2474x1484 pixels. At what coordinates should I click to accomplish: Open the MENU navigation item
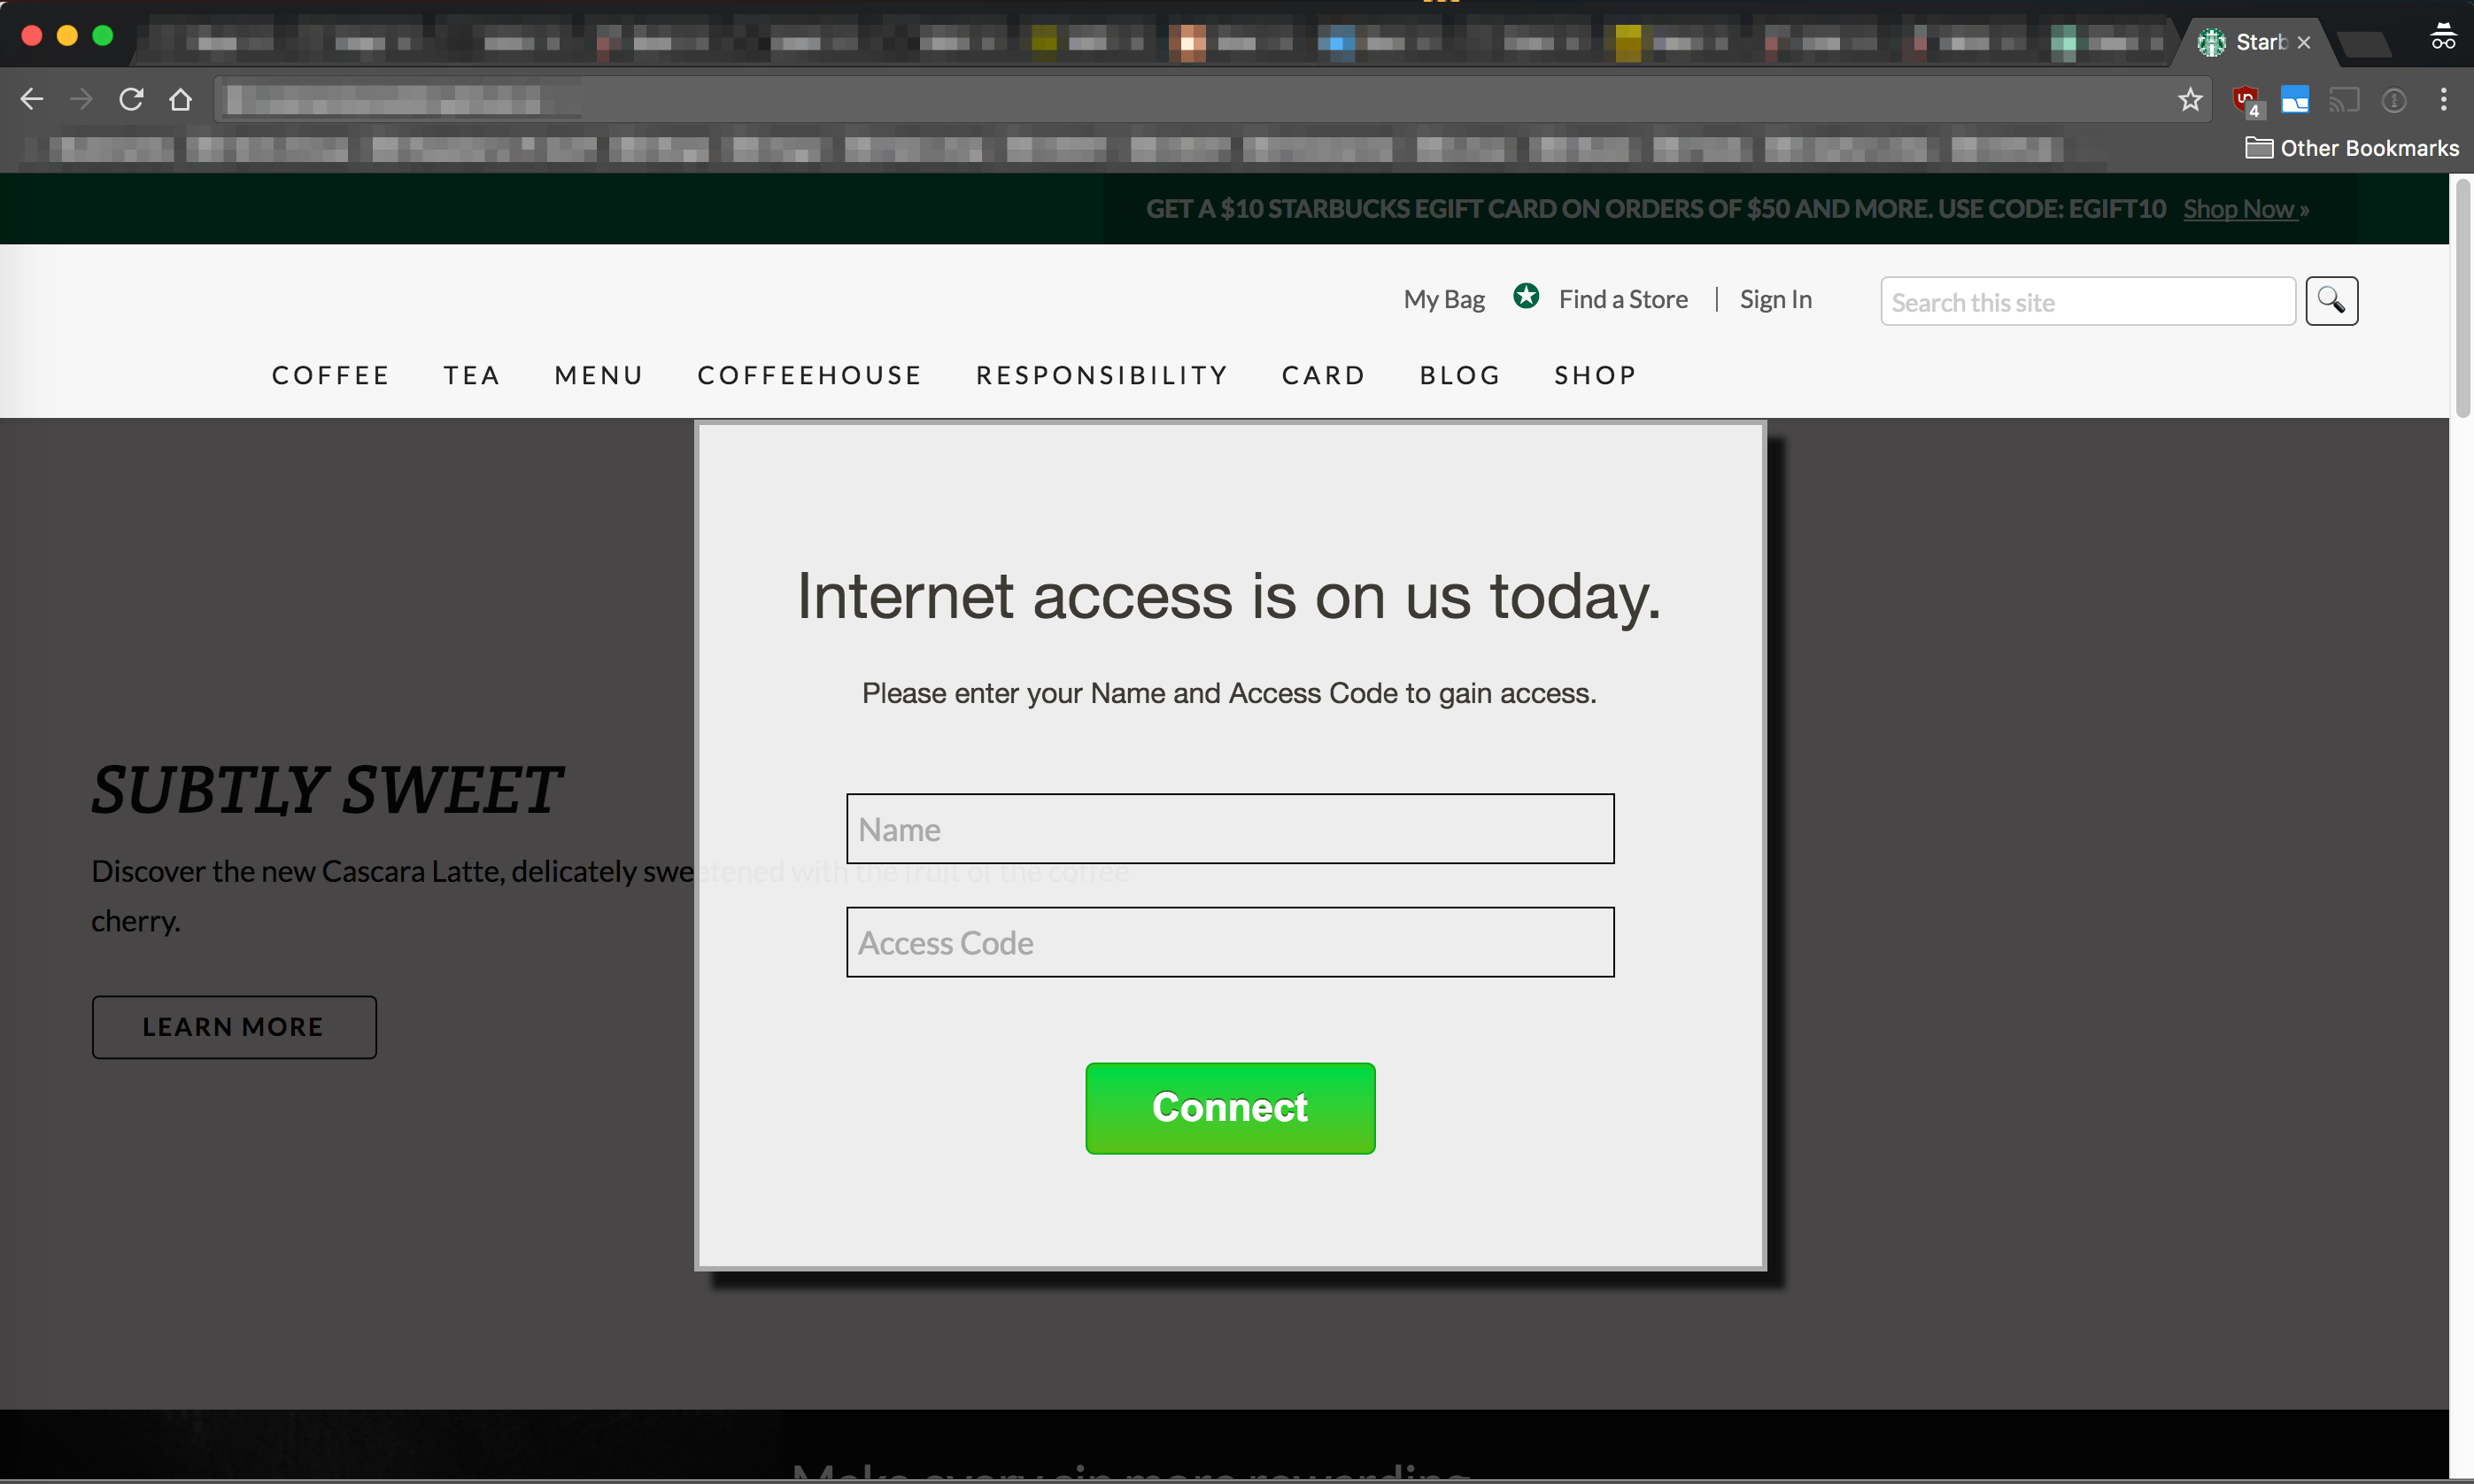click(x=599, y=375)
